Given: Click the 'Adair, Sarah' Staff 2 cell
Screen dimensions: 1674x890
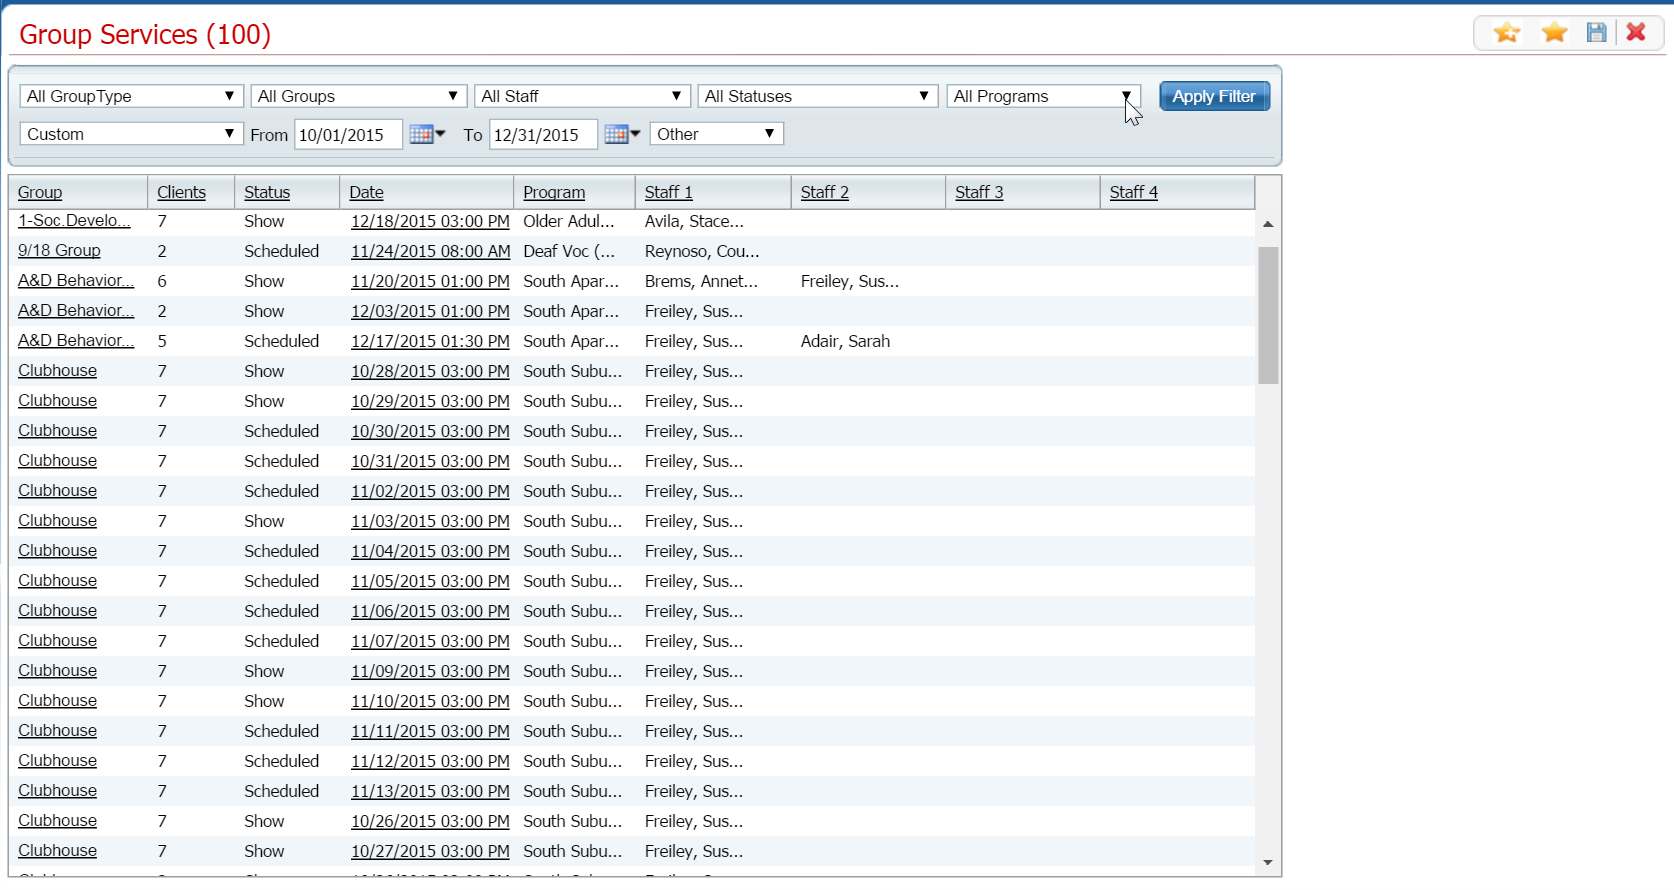Looking at the screenshot, I should [x=845, y=341].
